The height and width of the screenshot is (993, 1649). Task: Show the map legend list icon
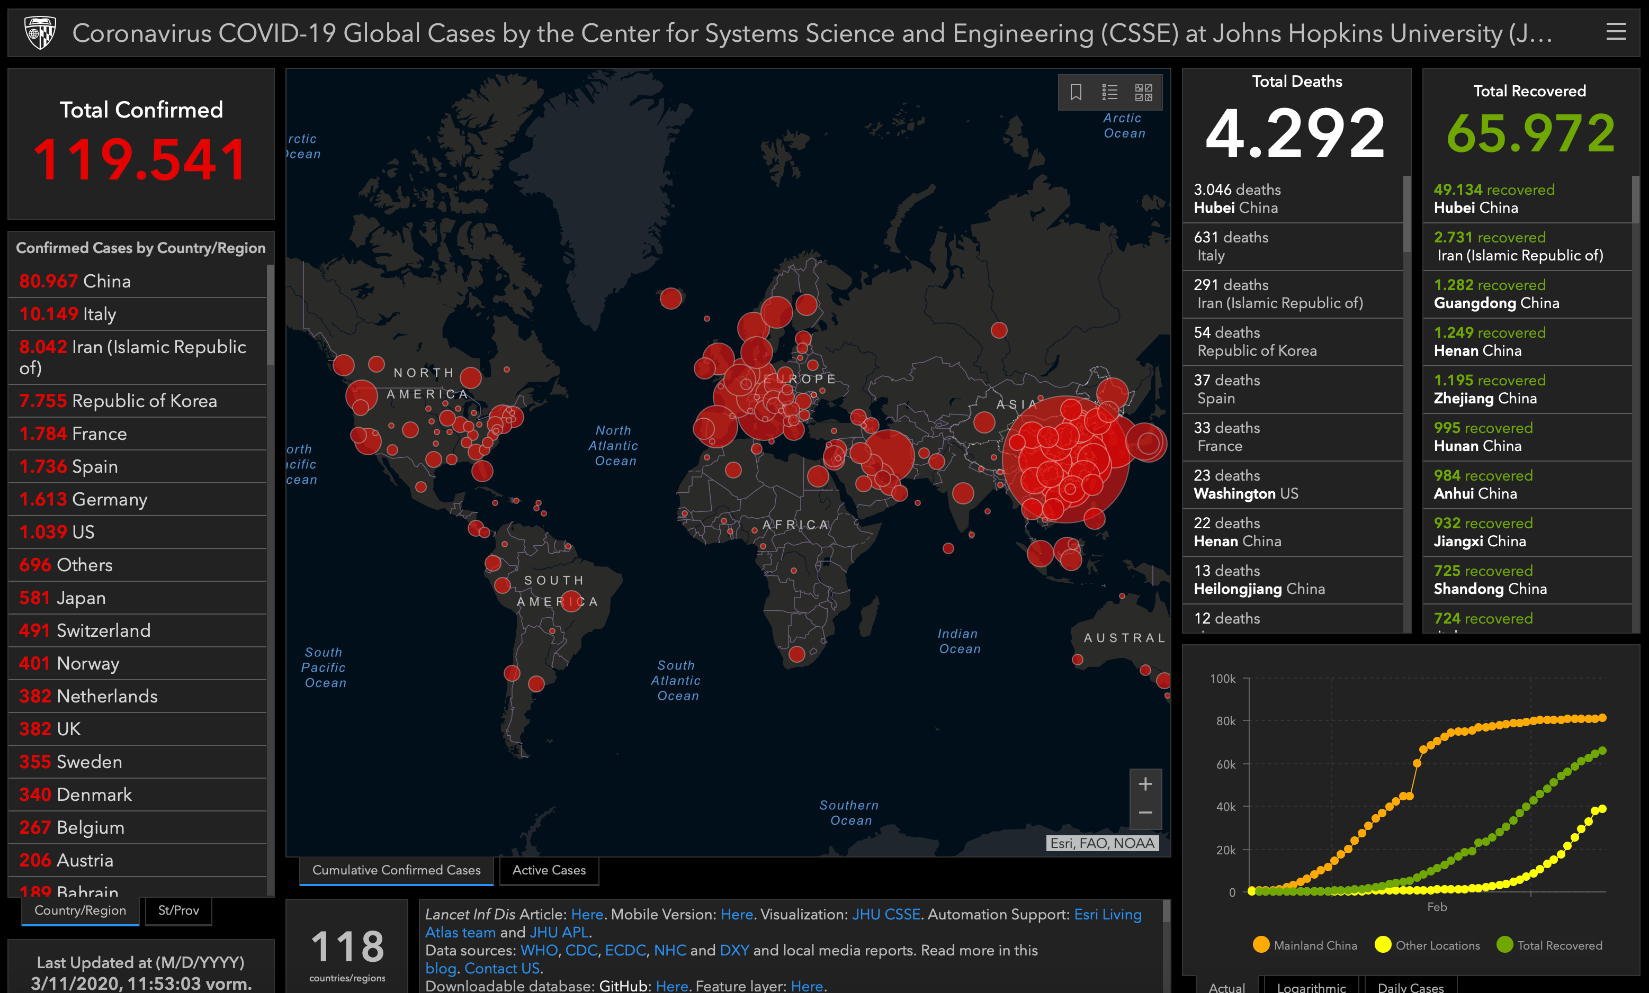click(x=1110, y=92)
